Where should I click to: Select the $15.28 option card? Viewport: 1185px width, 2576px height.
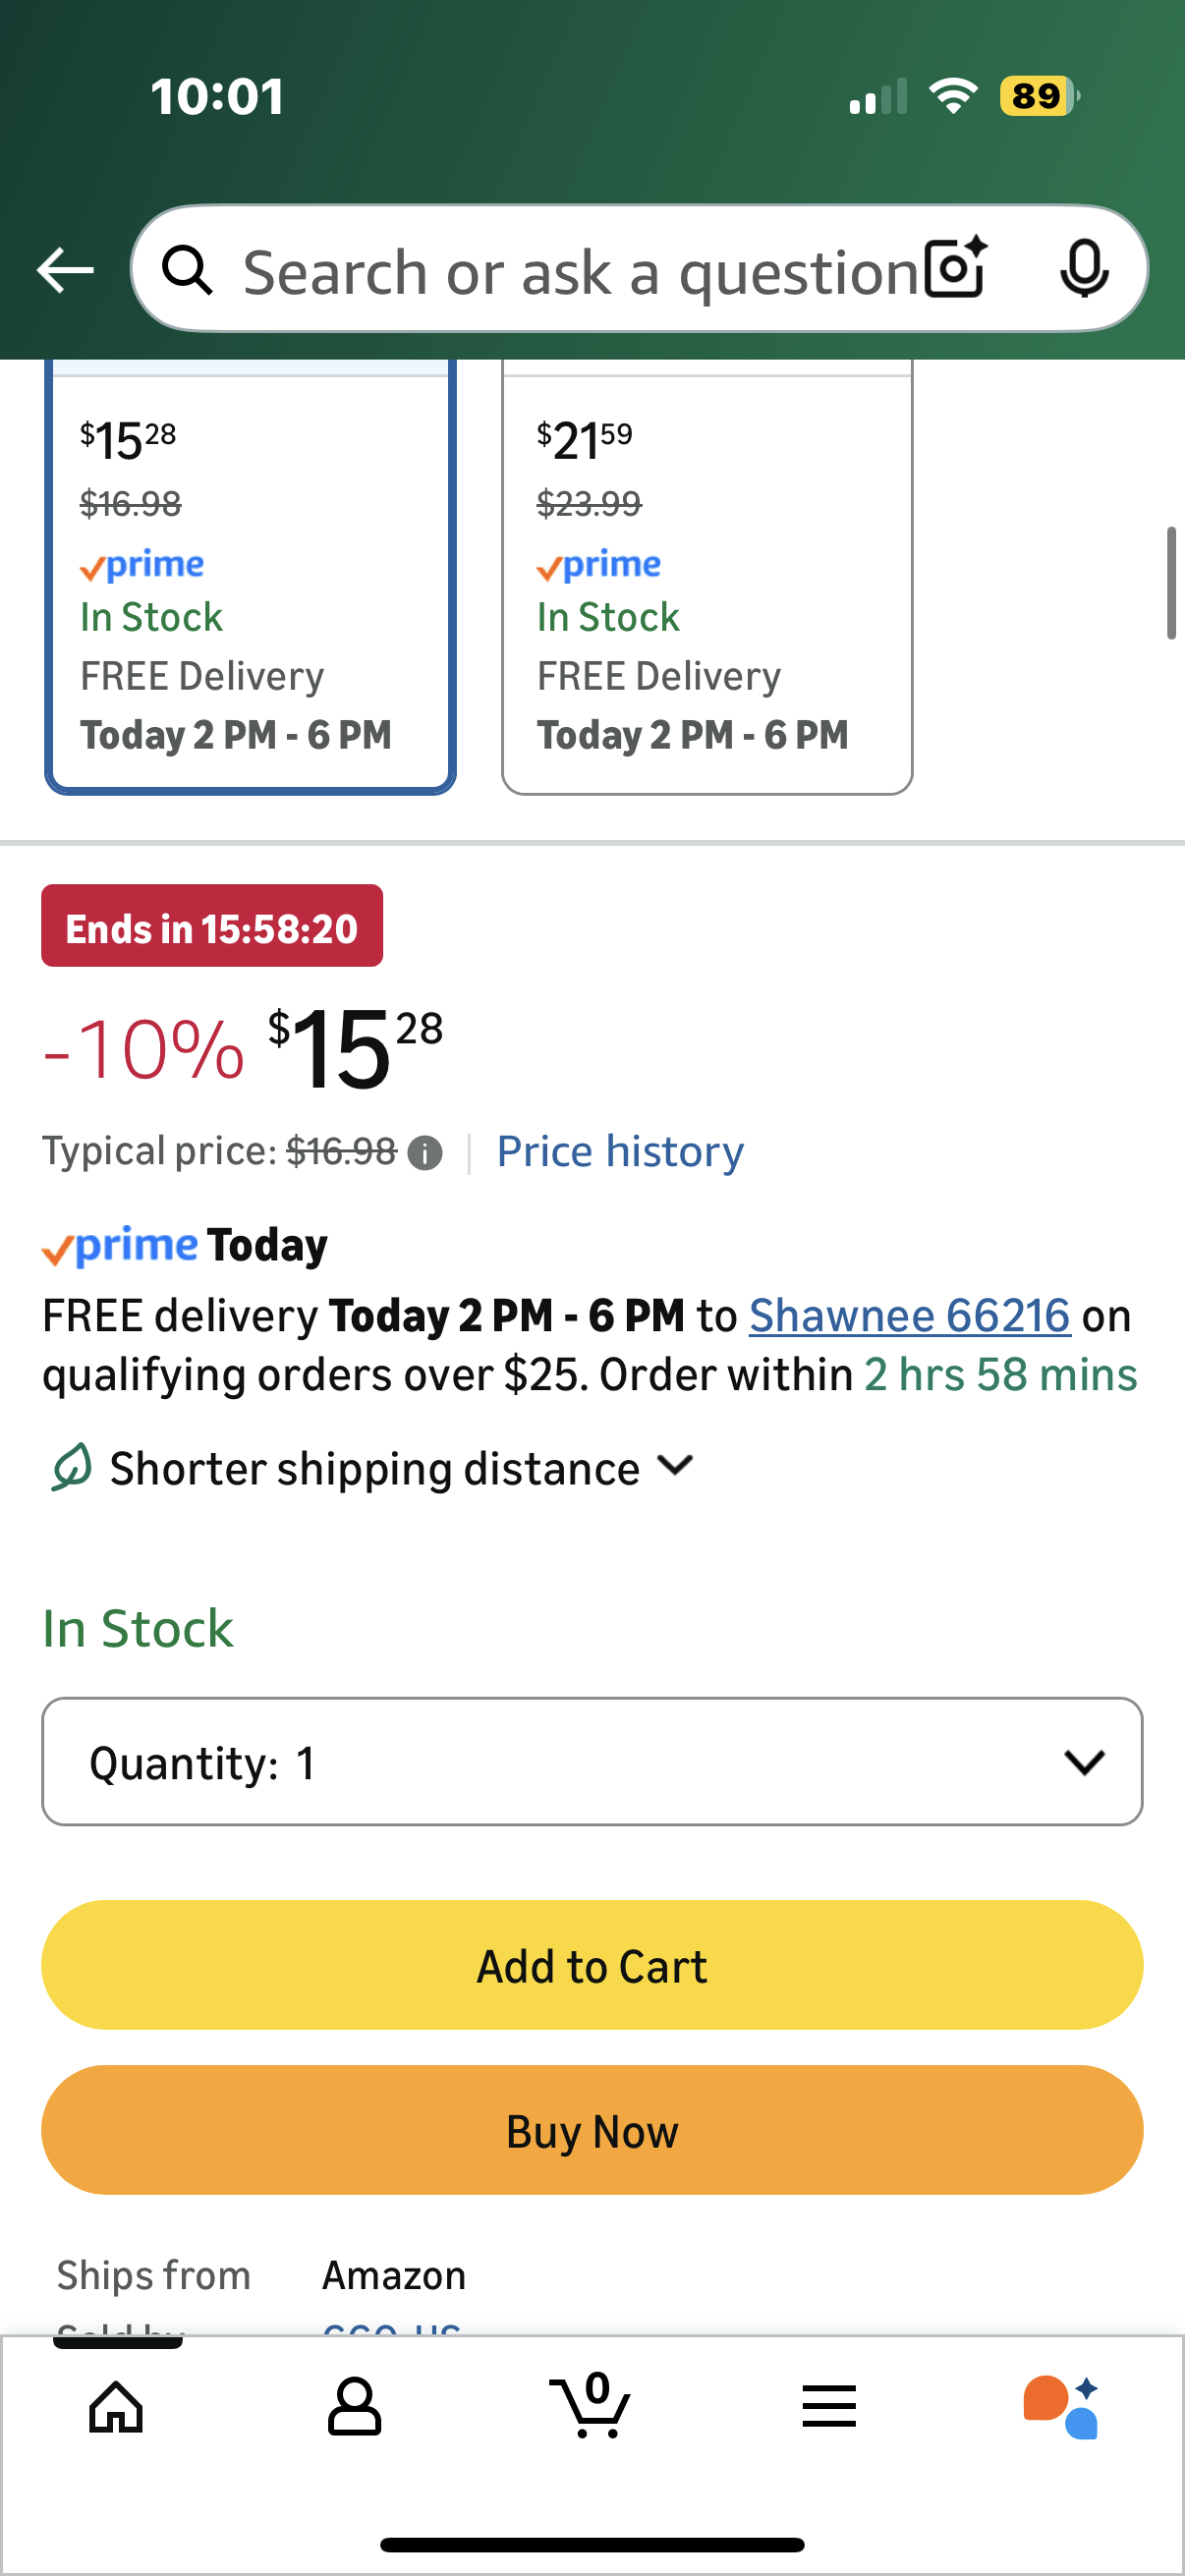250,580
